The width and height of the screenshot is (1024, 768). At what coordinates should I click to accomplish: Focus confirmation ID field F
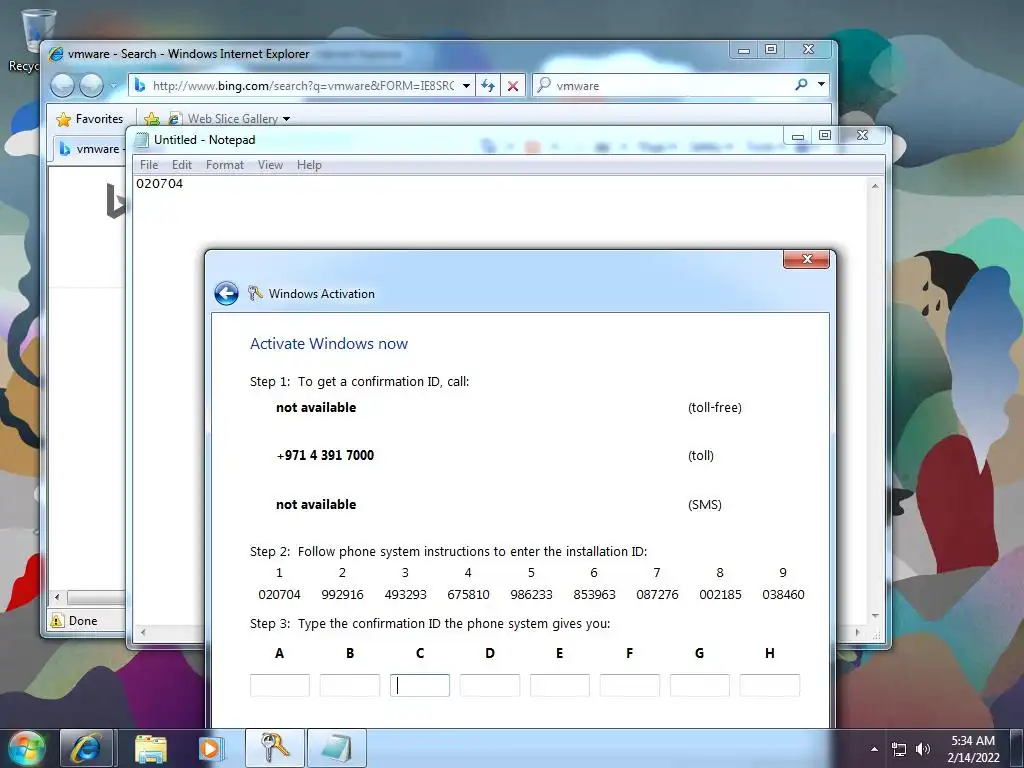(630, 685)
